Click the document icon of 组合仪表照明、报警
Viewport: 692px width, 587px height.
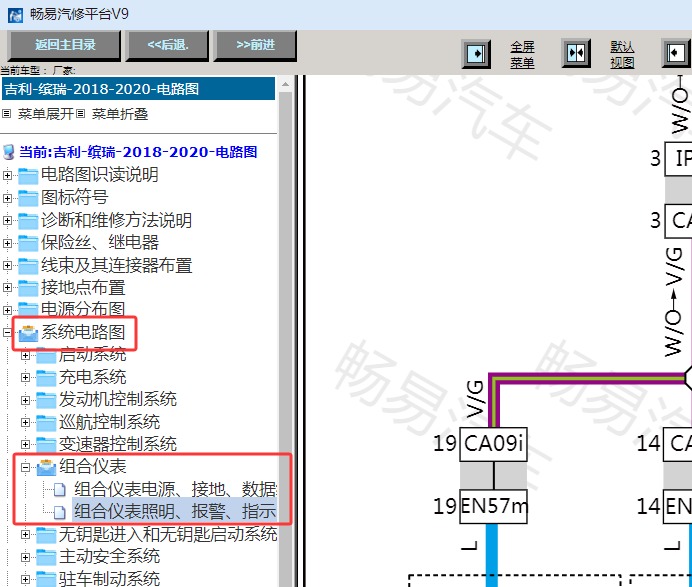[x=60, y=512]
